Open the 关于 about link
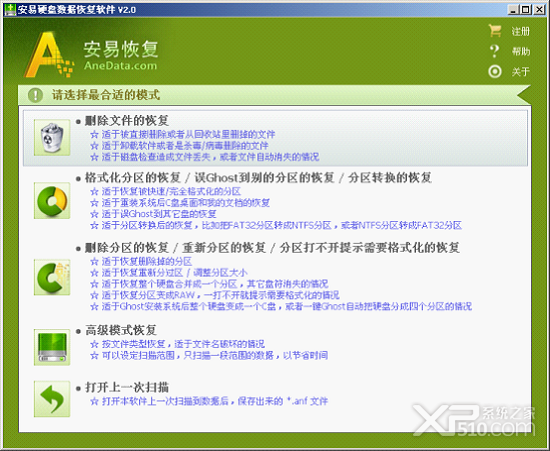Viewport: 550px width, 451px height. pyautogui.click(x=521, y=72)
